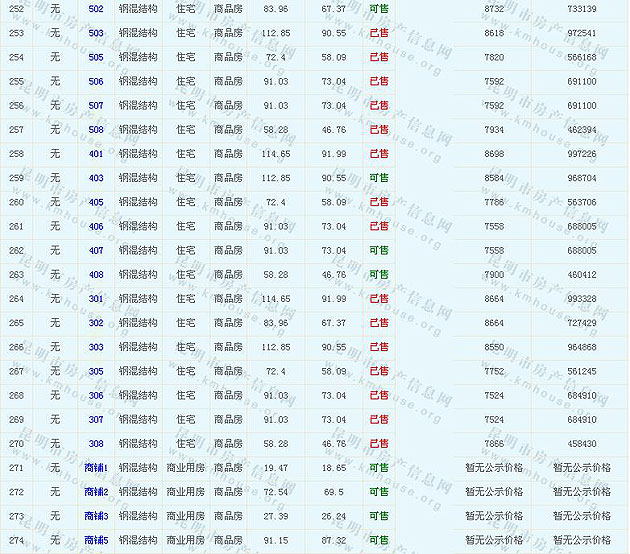Select 商铺3 shop unit link
Viewport: 630px width, 554px height.
[x=96, y=516]
